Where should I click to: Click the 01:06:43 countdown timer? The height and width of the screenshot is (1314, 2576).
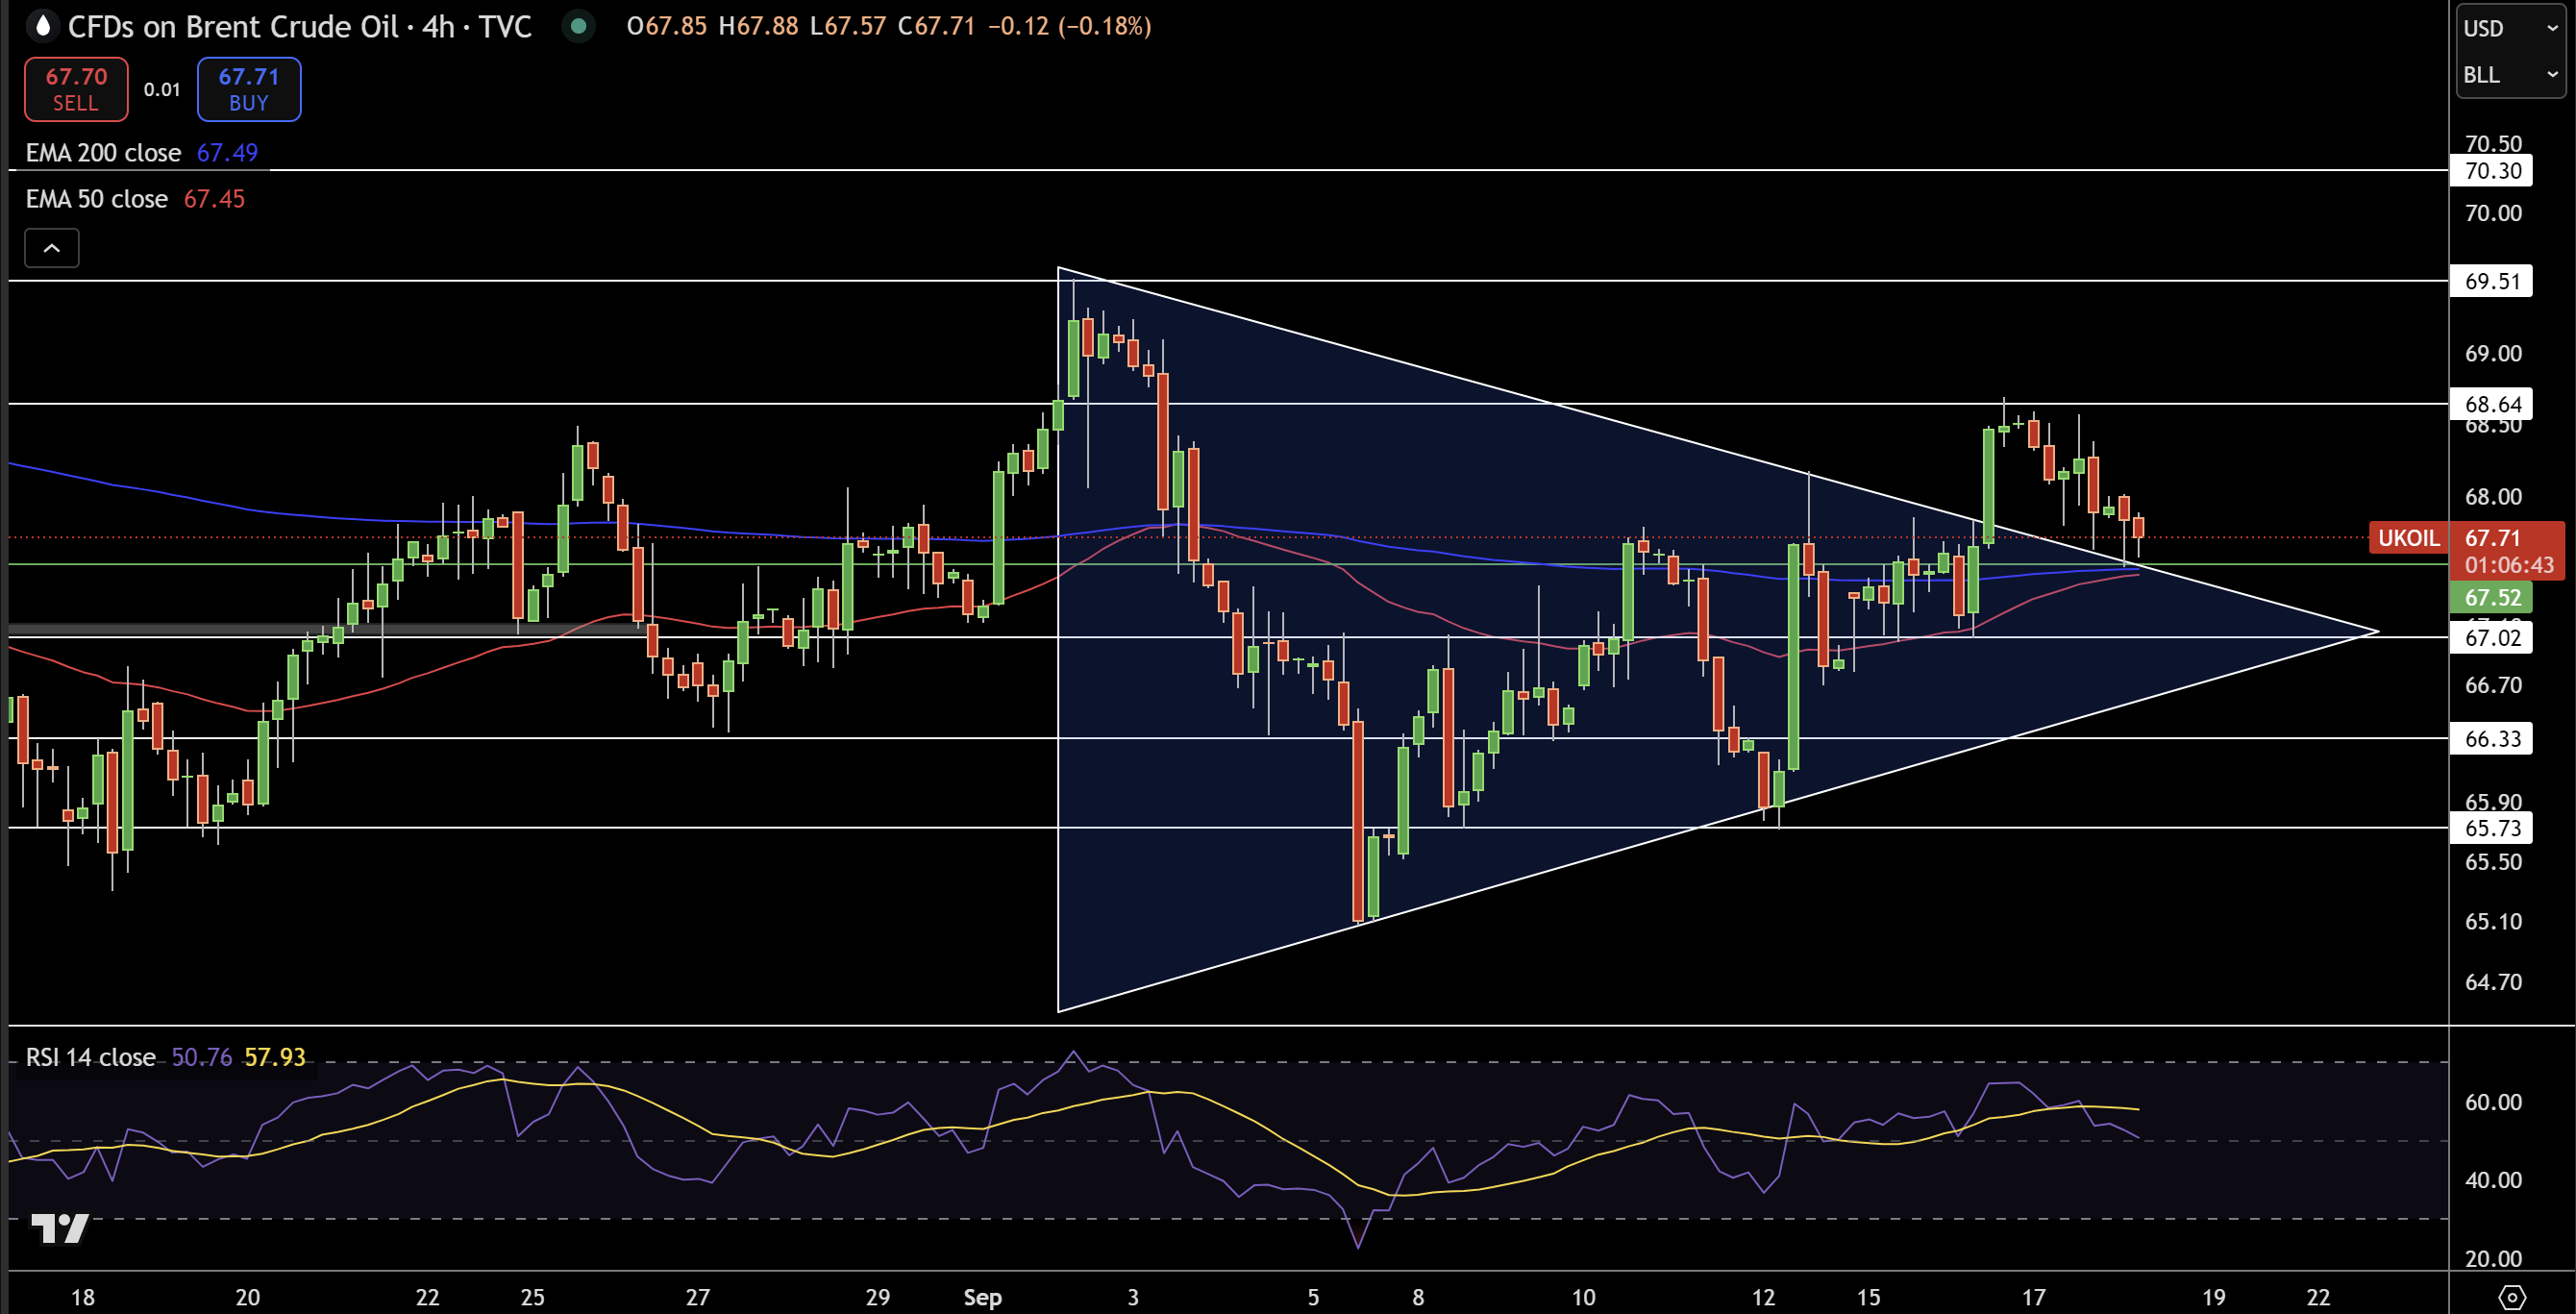(2509, 565)
